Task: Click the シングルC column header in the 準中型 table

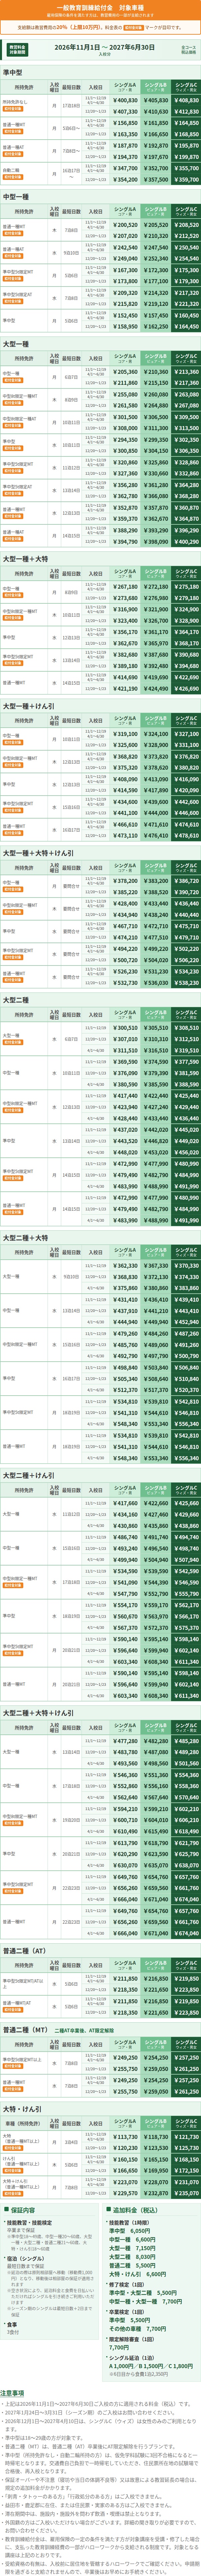Action: [186, 87]
